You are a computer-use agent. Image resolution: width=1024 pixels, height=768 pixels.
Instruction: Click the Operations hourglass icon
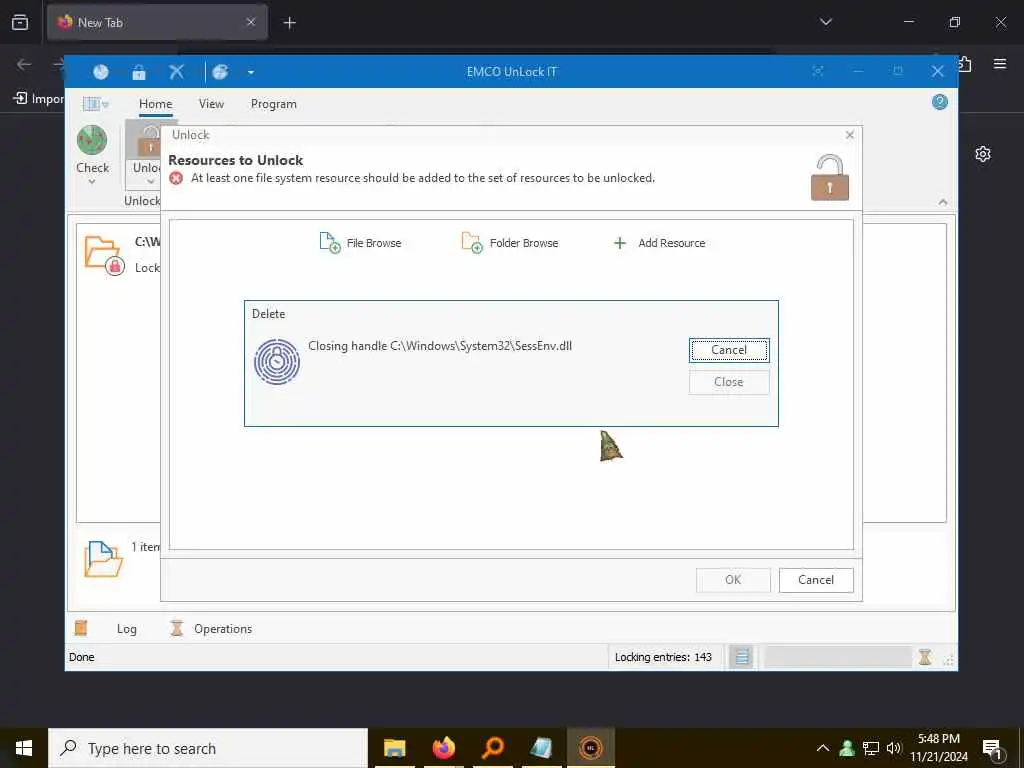[176, 628]
